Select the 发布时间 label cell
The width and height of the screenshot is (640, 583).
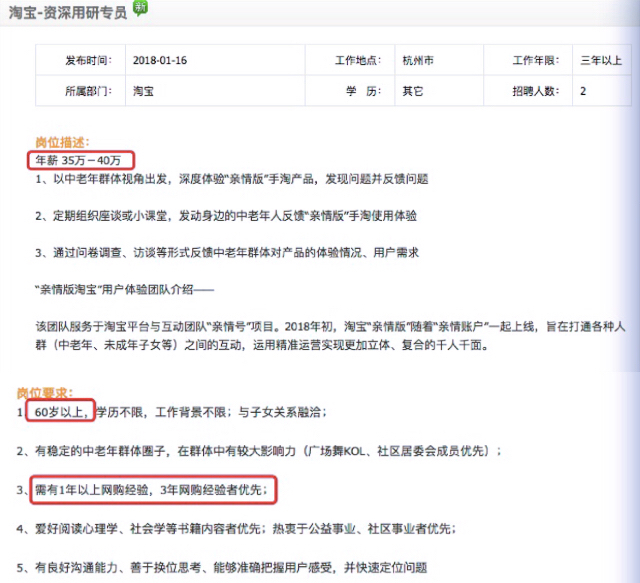(x=80, y=60)
